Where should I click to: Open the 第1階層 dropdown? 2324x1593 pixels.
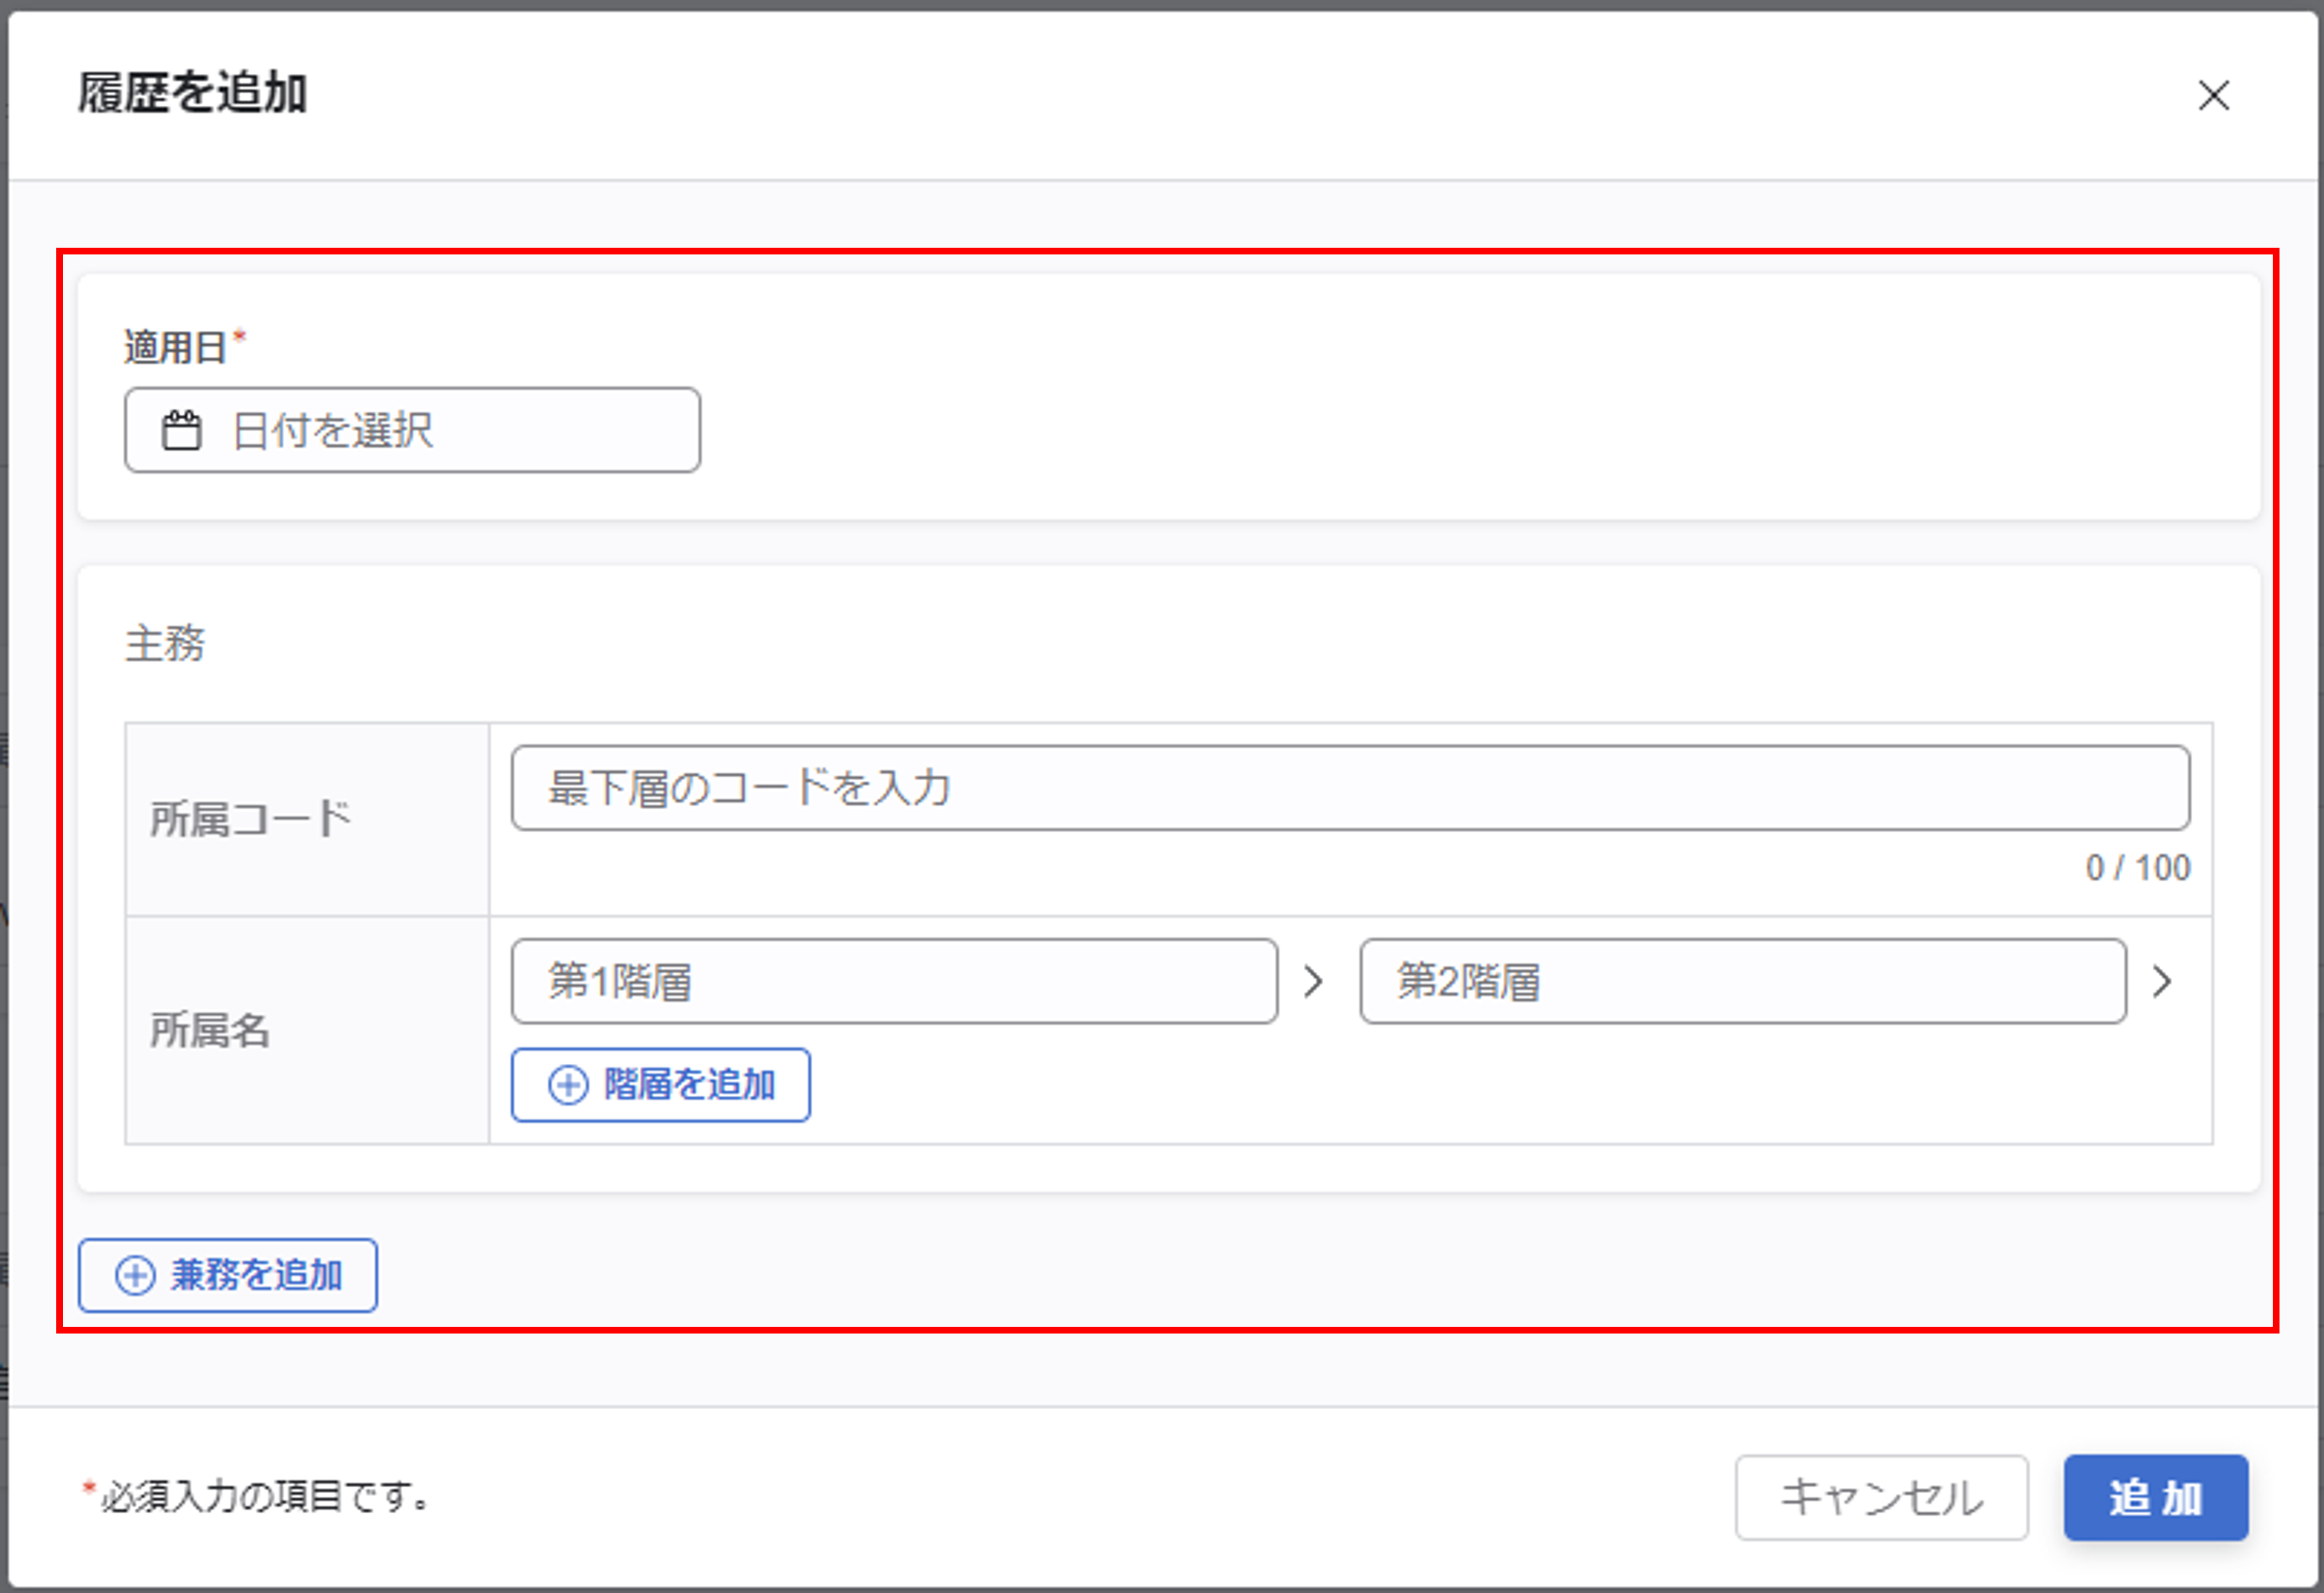click(x=894, y=981)
